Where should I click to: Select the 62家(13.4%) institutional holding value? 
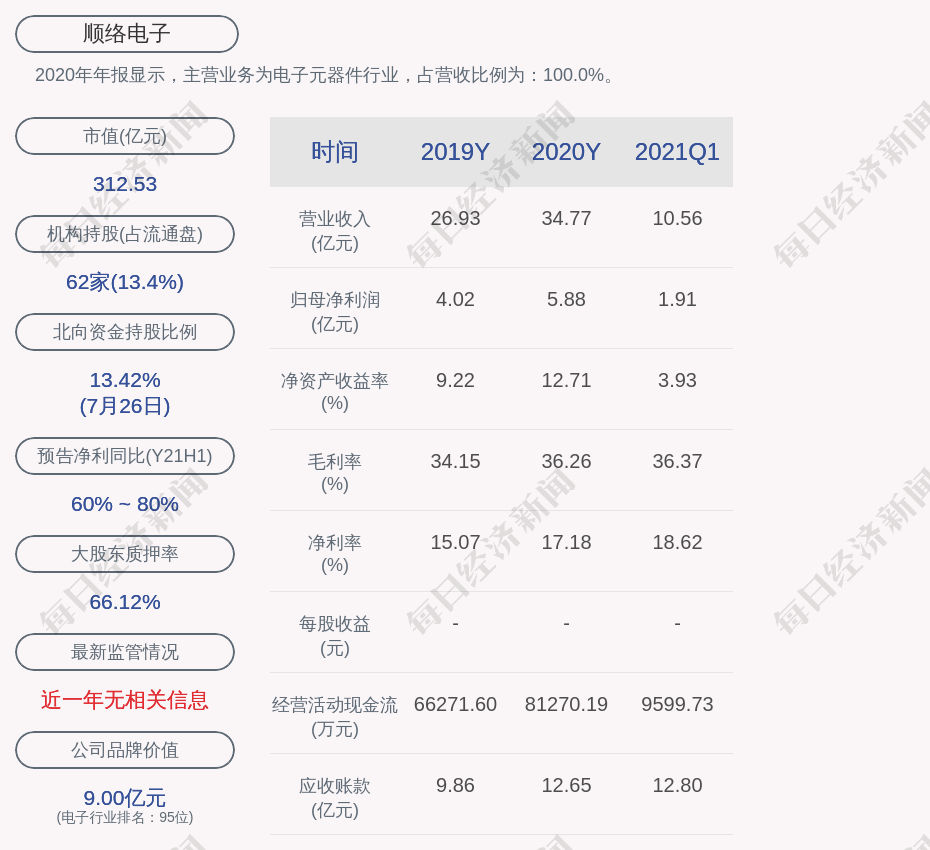125,282
